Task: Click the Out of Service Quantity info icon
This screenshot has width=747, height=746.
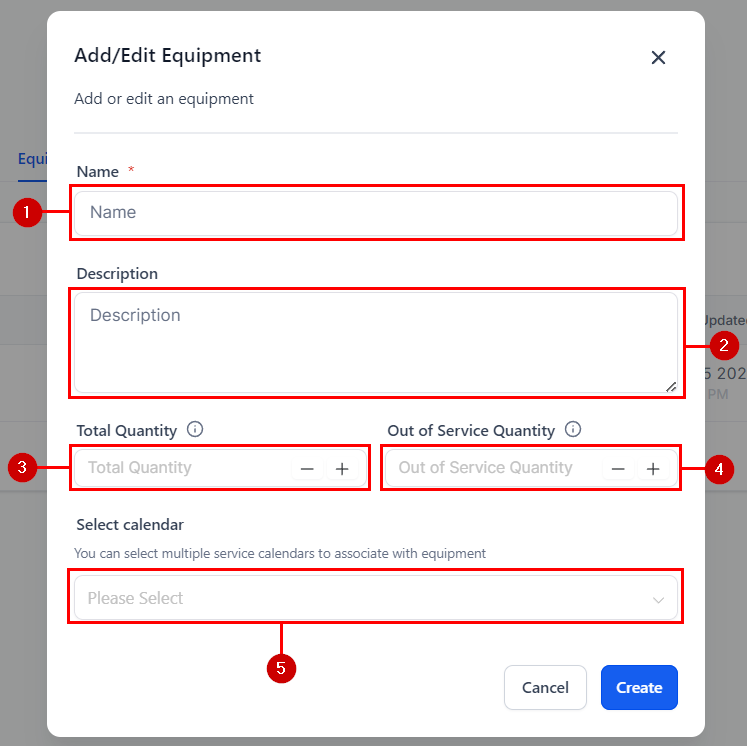Action: tap(573, 430)
